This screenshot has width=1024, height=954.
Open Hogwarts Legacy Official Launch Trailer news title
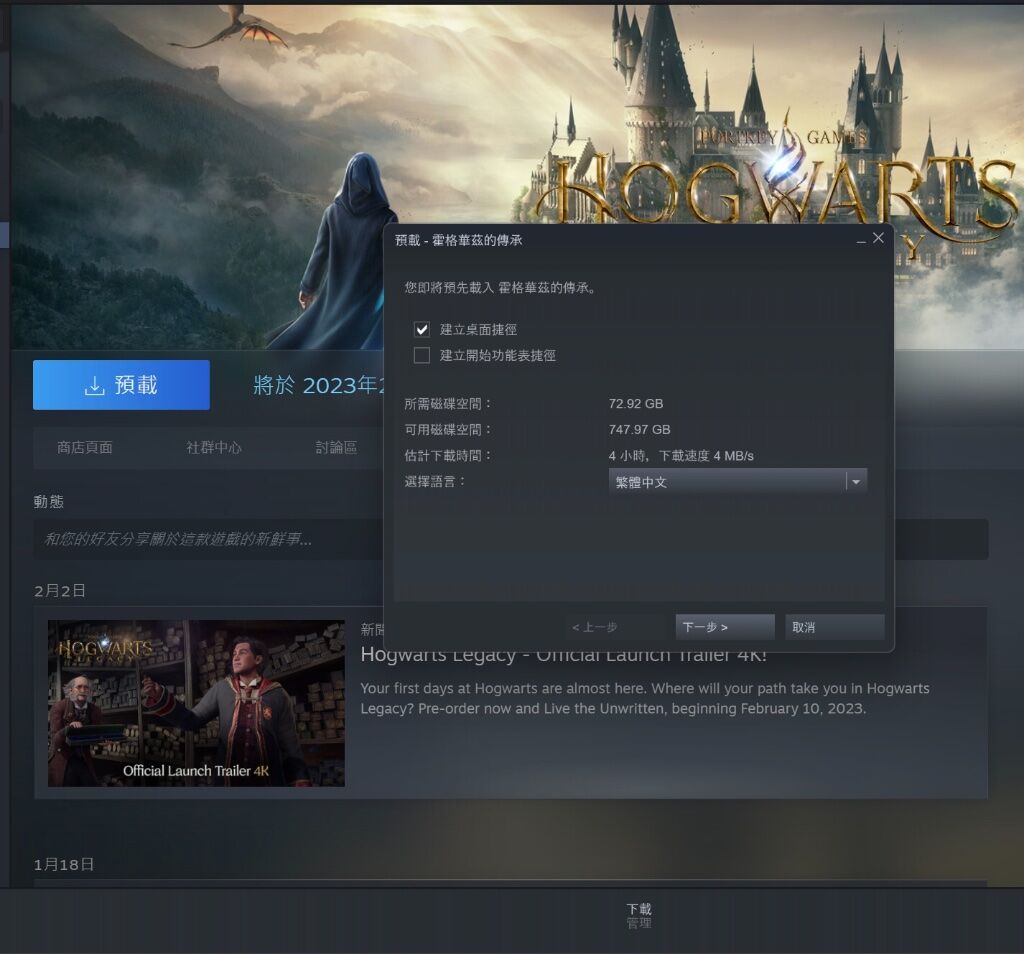point(564,655)
